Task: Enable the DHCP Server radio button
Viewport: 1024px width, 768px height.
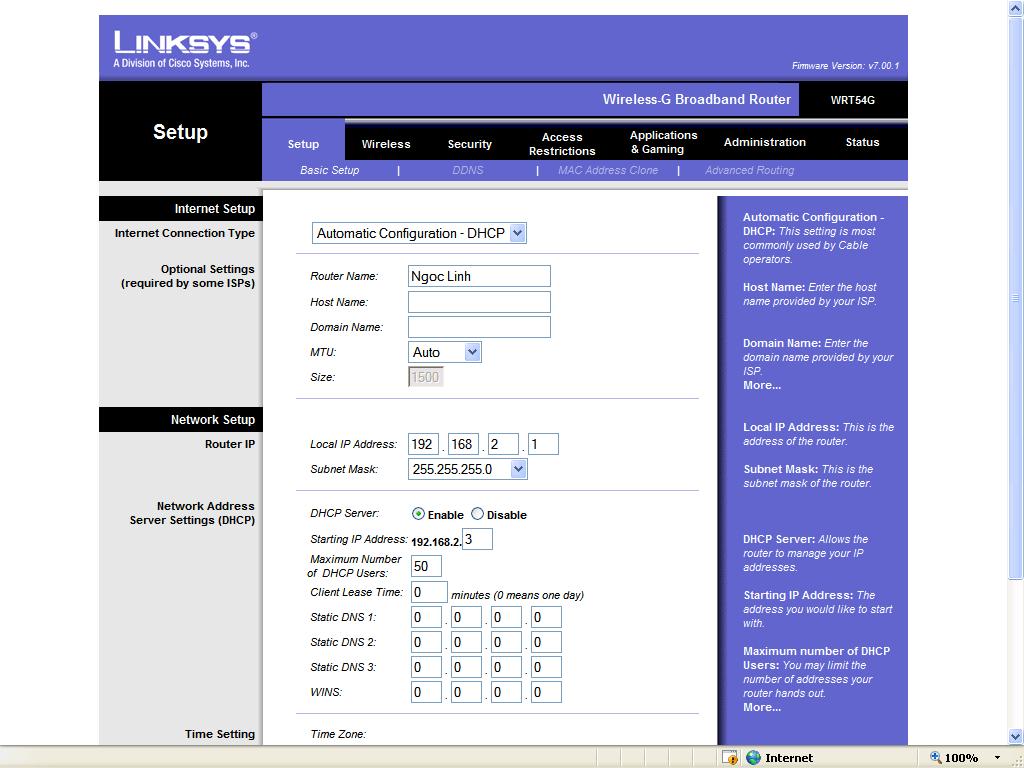Action: click(418, 514)
